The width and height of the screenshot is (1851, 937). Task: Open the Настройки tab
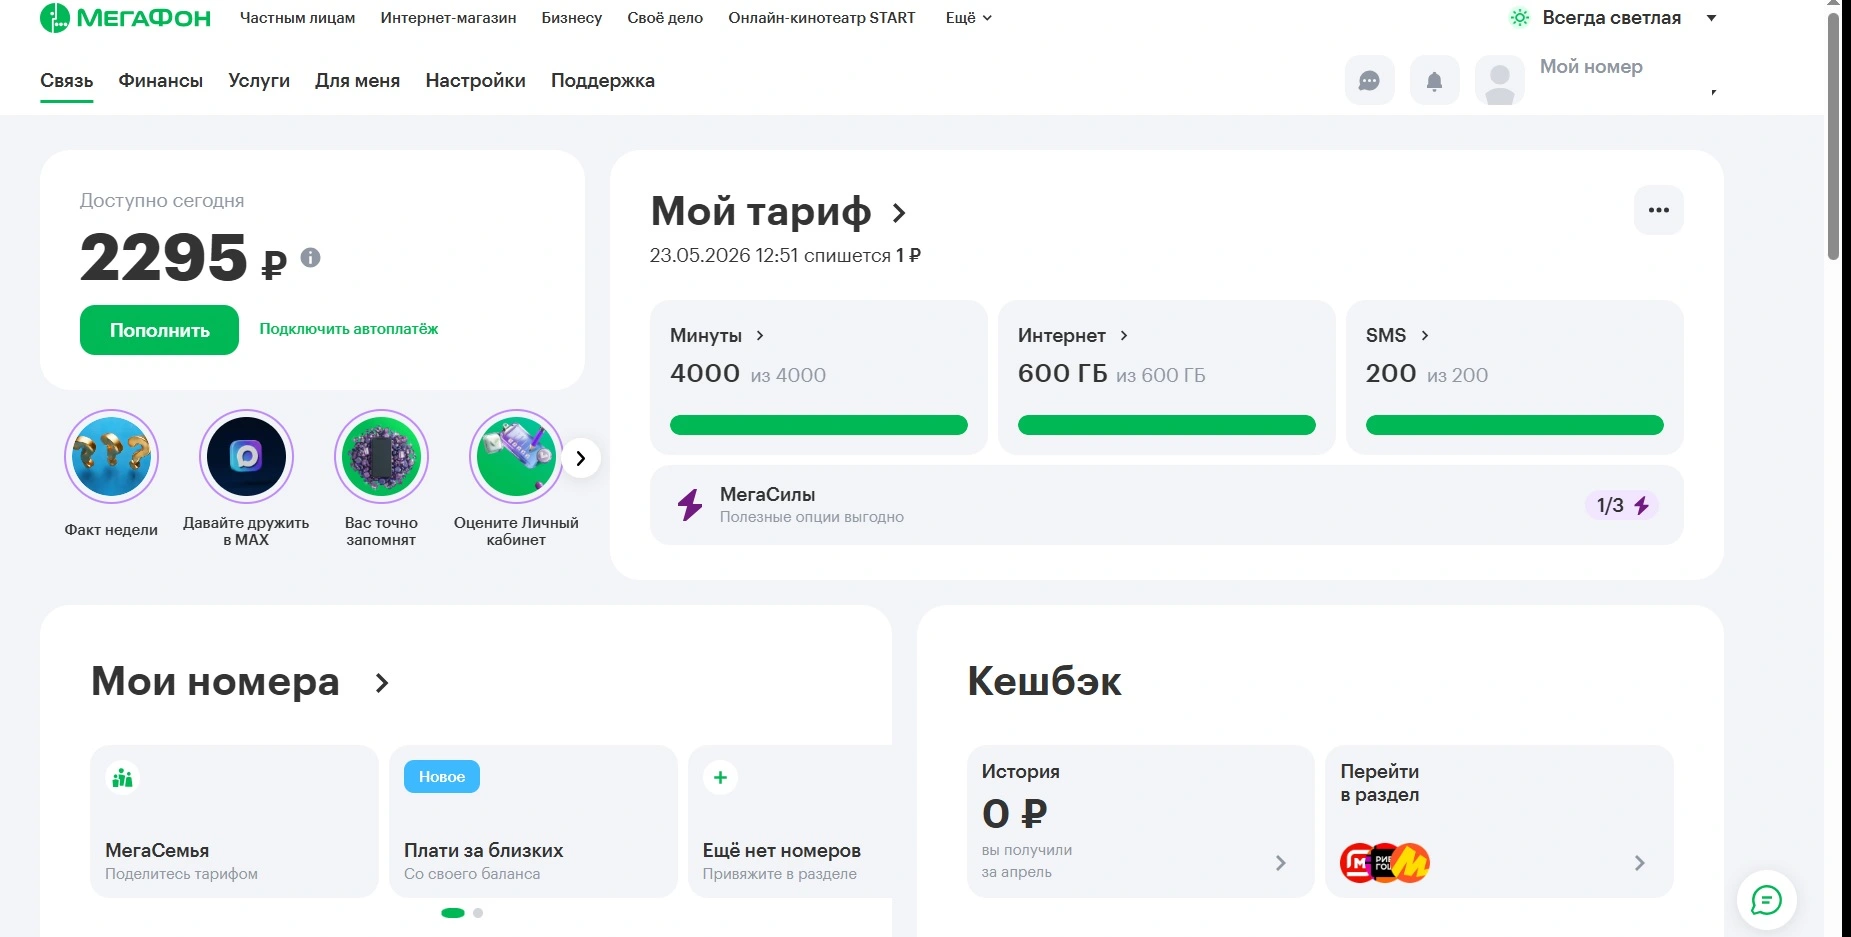click(x=475, y=81)
